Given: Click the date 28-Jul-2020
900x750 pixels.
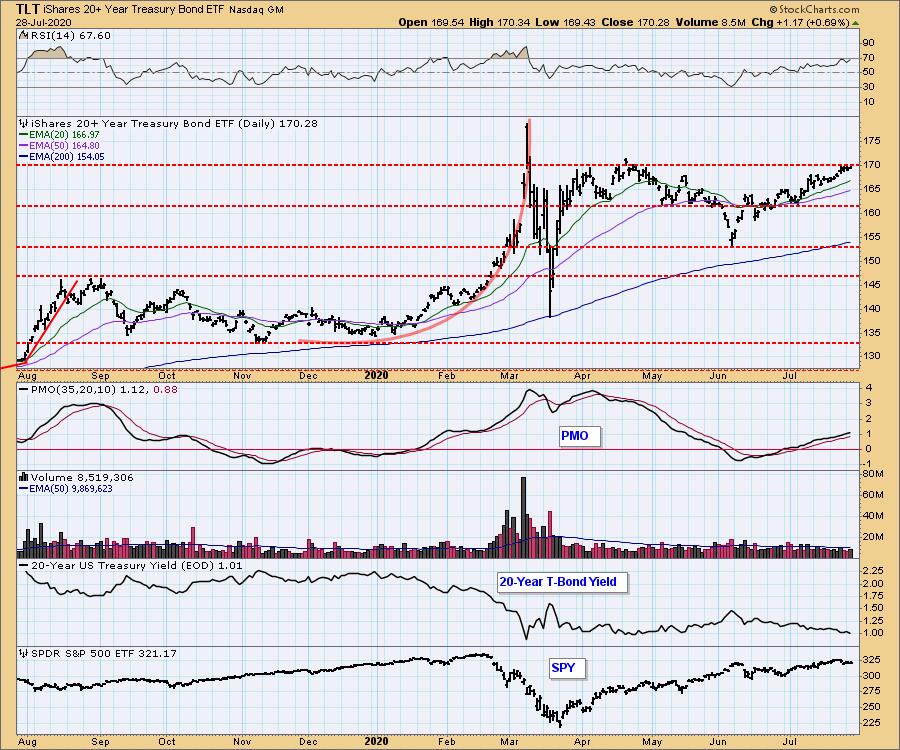Looking at the screenshot, I should point(43,22).
